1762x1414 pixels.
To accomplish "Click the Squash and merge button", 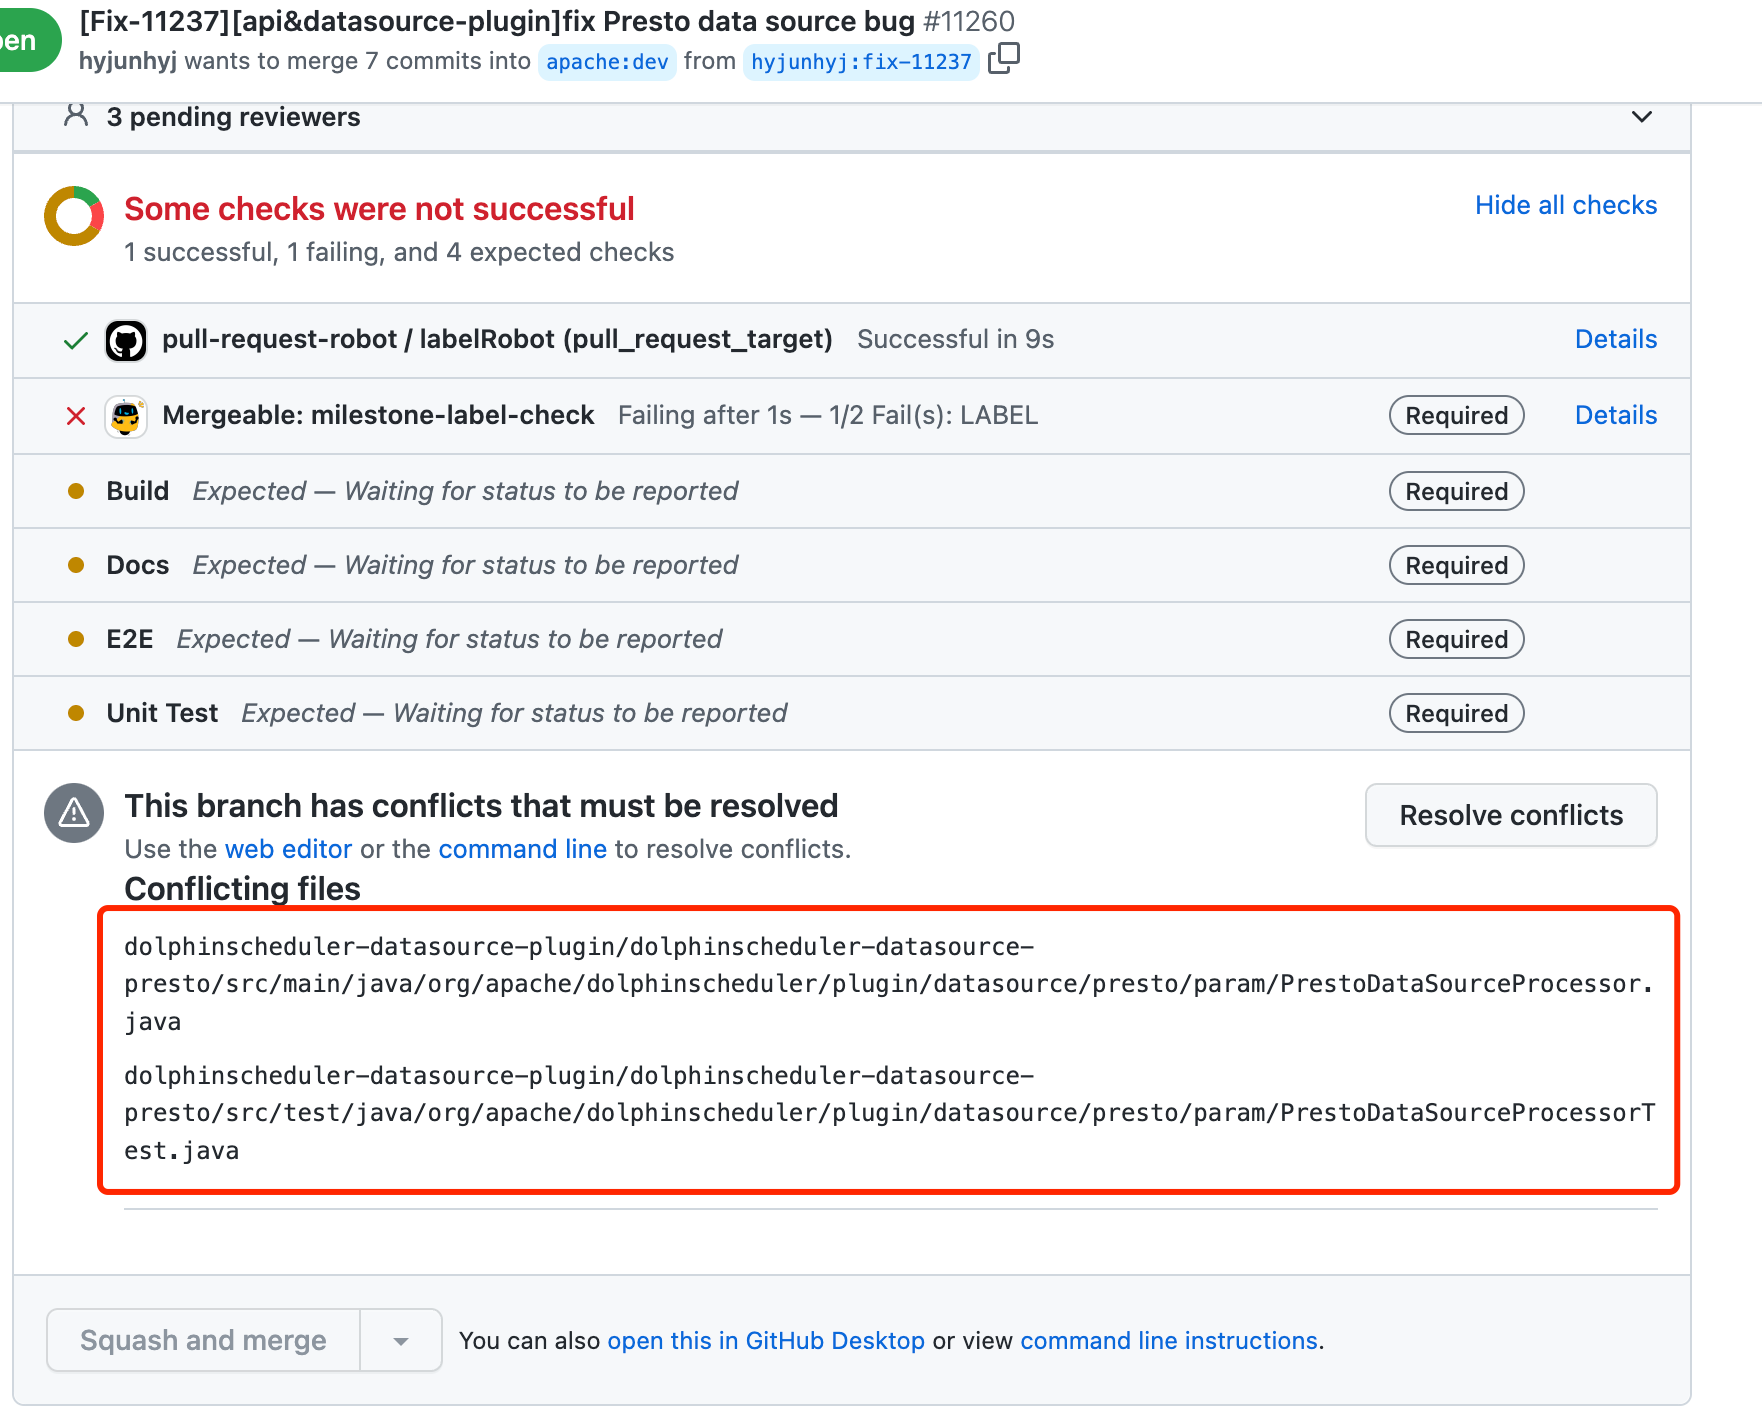I will [203, 1341].
